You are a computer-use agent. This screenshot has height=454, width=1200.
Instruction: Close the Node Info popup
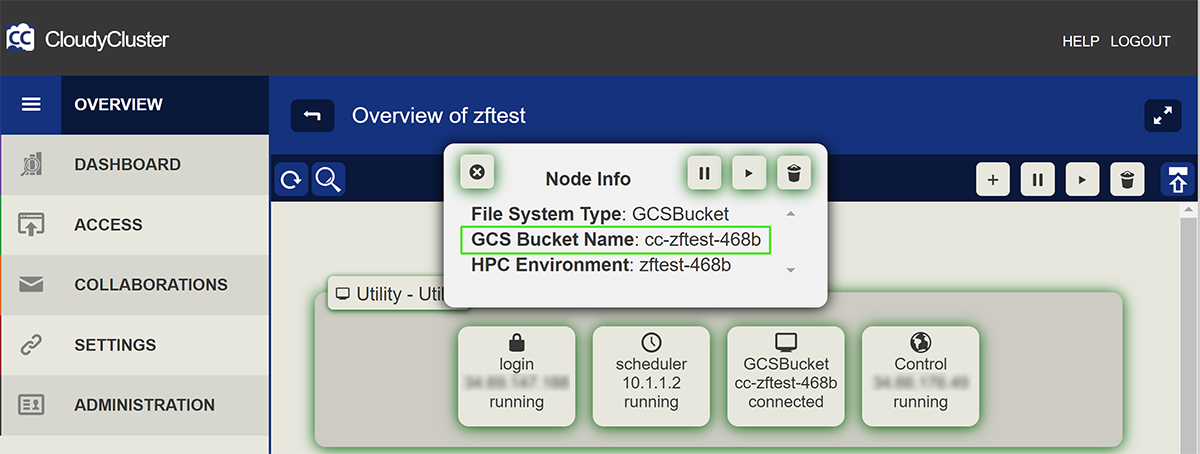tap(477, 172)
